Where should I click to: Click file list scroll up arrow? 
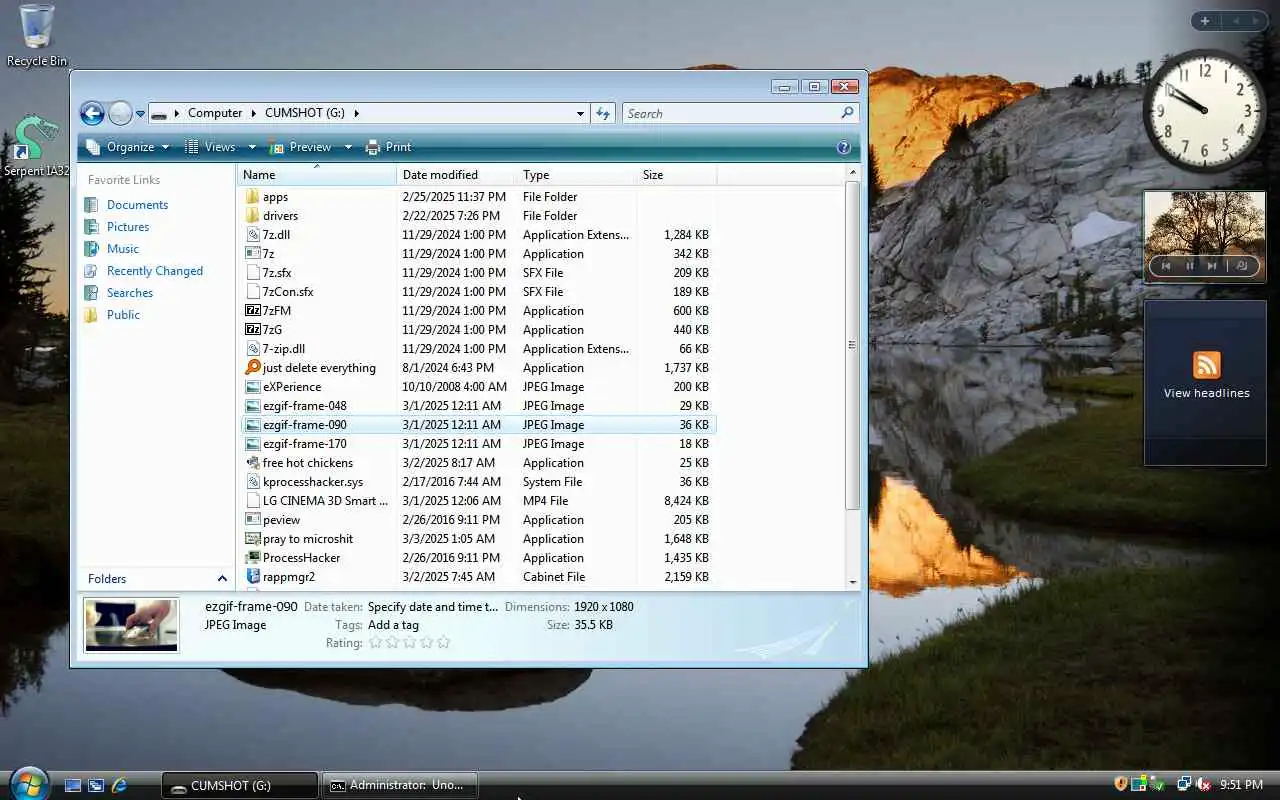[852, 173]
